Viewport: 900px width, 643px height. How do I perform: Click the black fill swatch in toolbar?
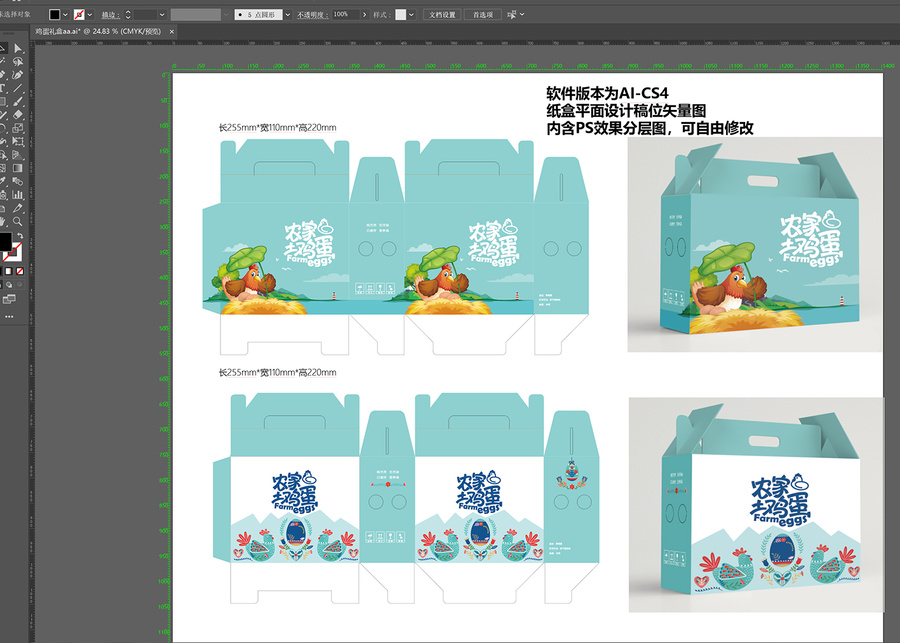[4, 241]
